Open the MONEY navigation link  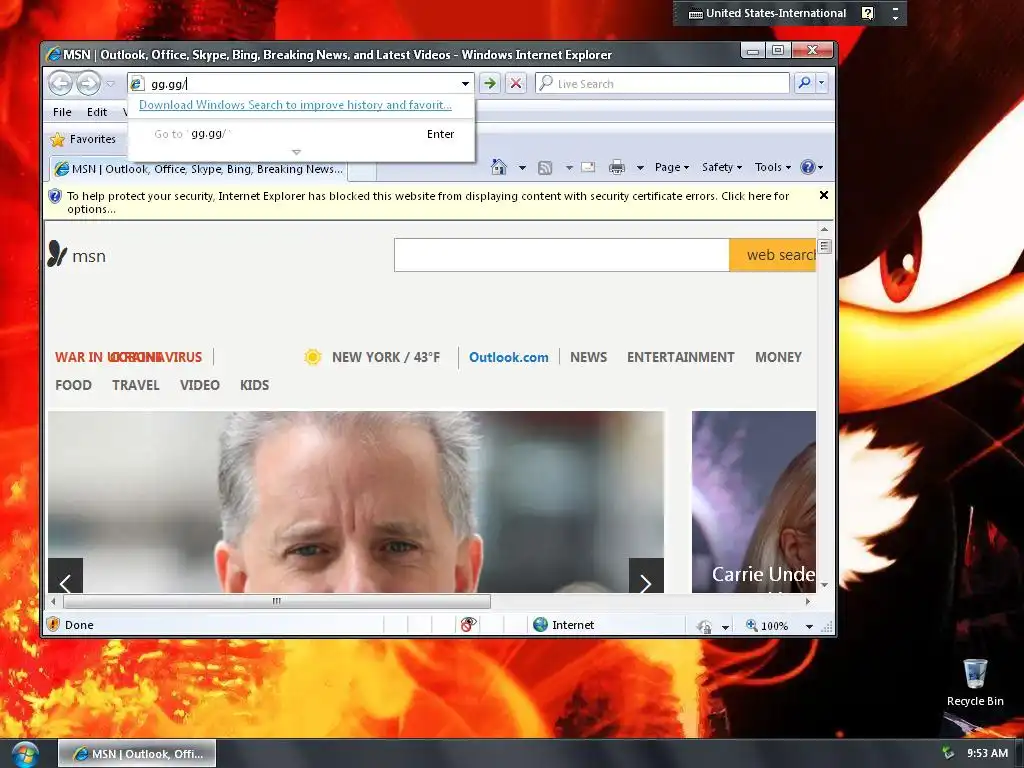coord(778,357)
